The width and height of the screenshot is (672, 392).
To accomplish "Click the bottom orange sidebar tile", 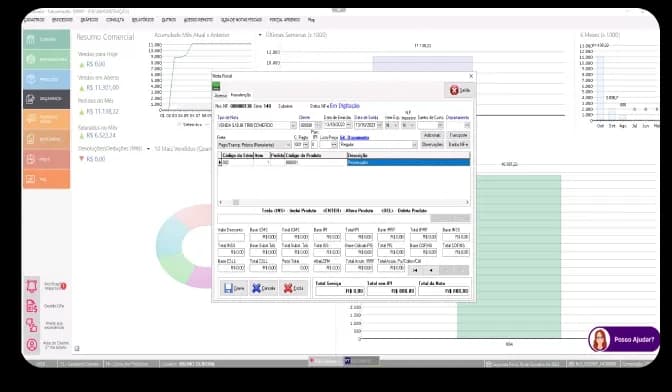I will pos(46,179).
